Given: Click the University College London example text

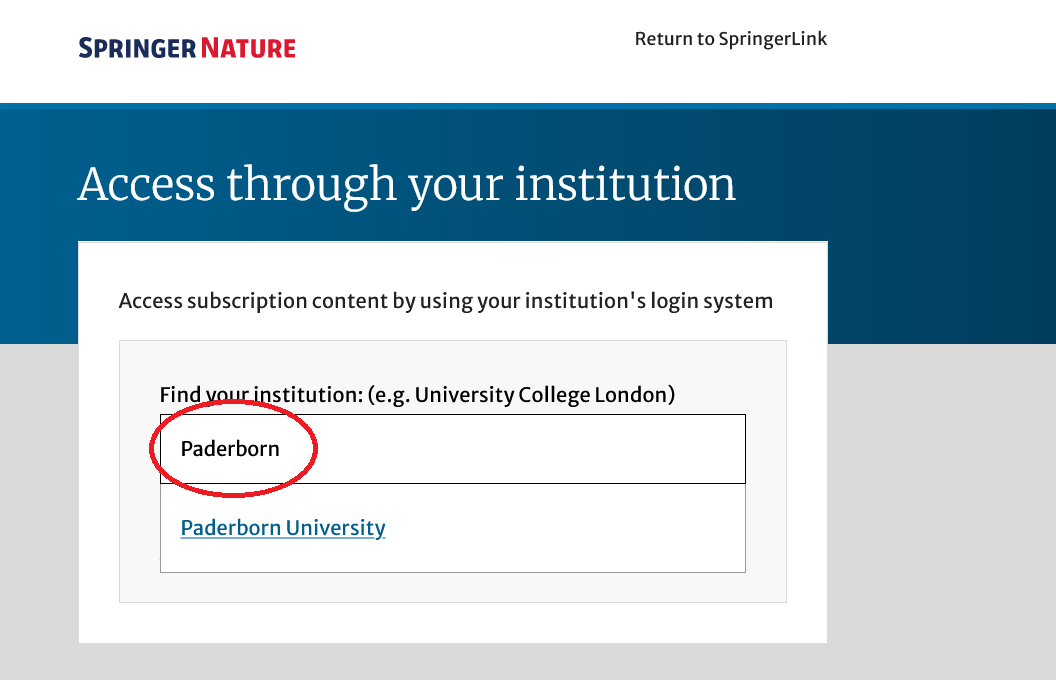Looking at the screenshot, I should pyautogui.click(x=544, y=395).
